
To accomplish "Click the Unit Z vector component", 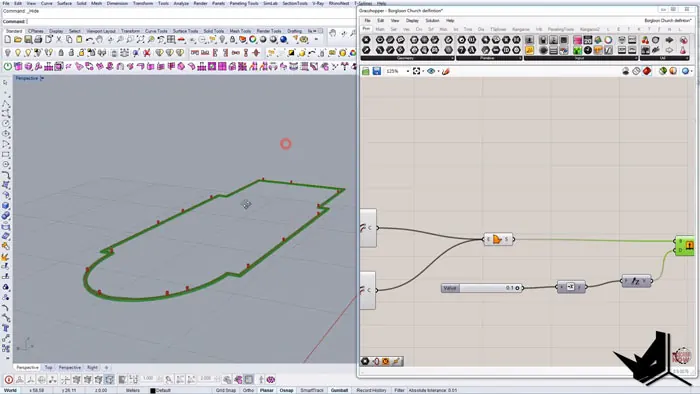I will pyautogui.click(x=636, y=281).
